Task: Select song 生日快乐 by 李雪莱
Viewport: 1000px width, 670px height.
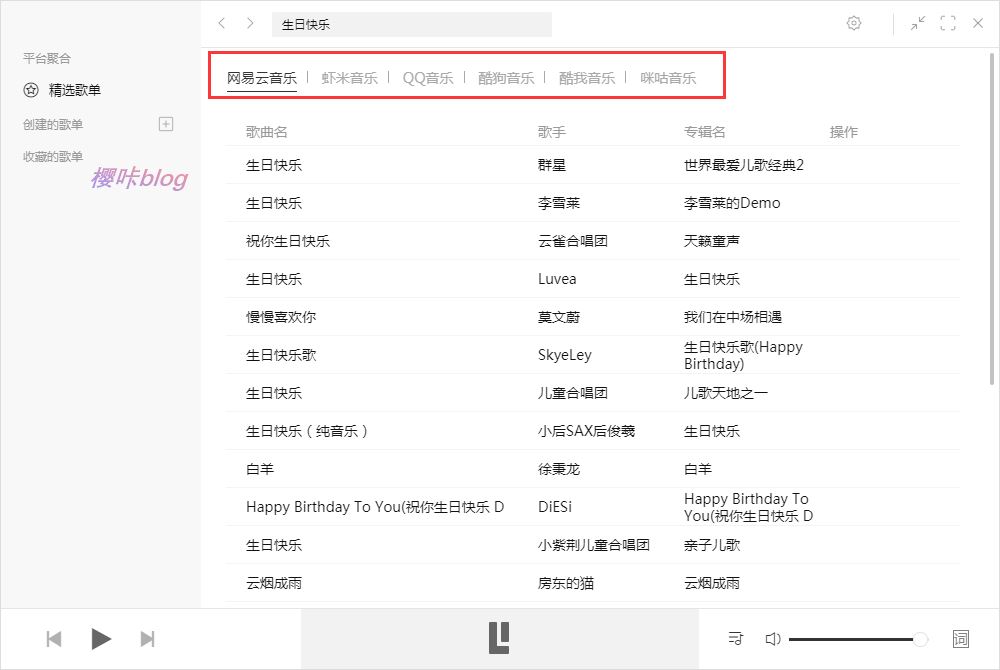Action: pyautogui.click(x=274, y=203)
